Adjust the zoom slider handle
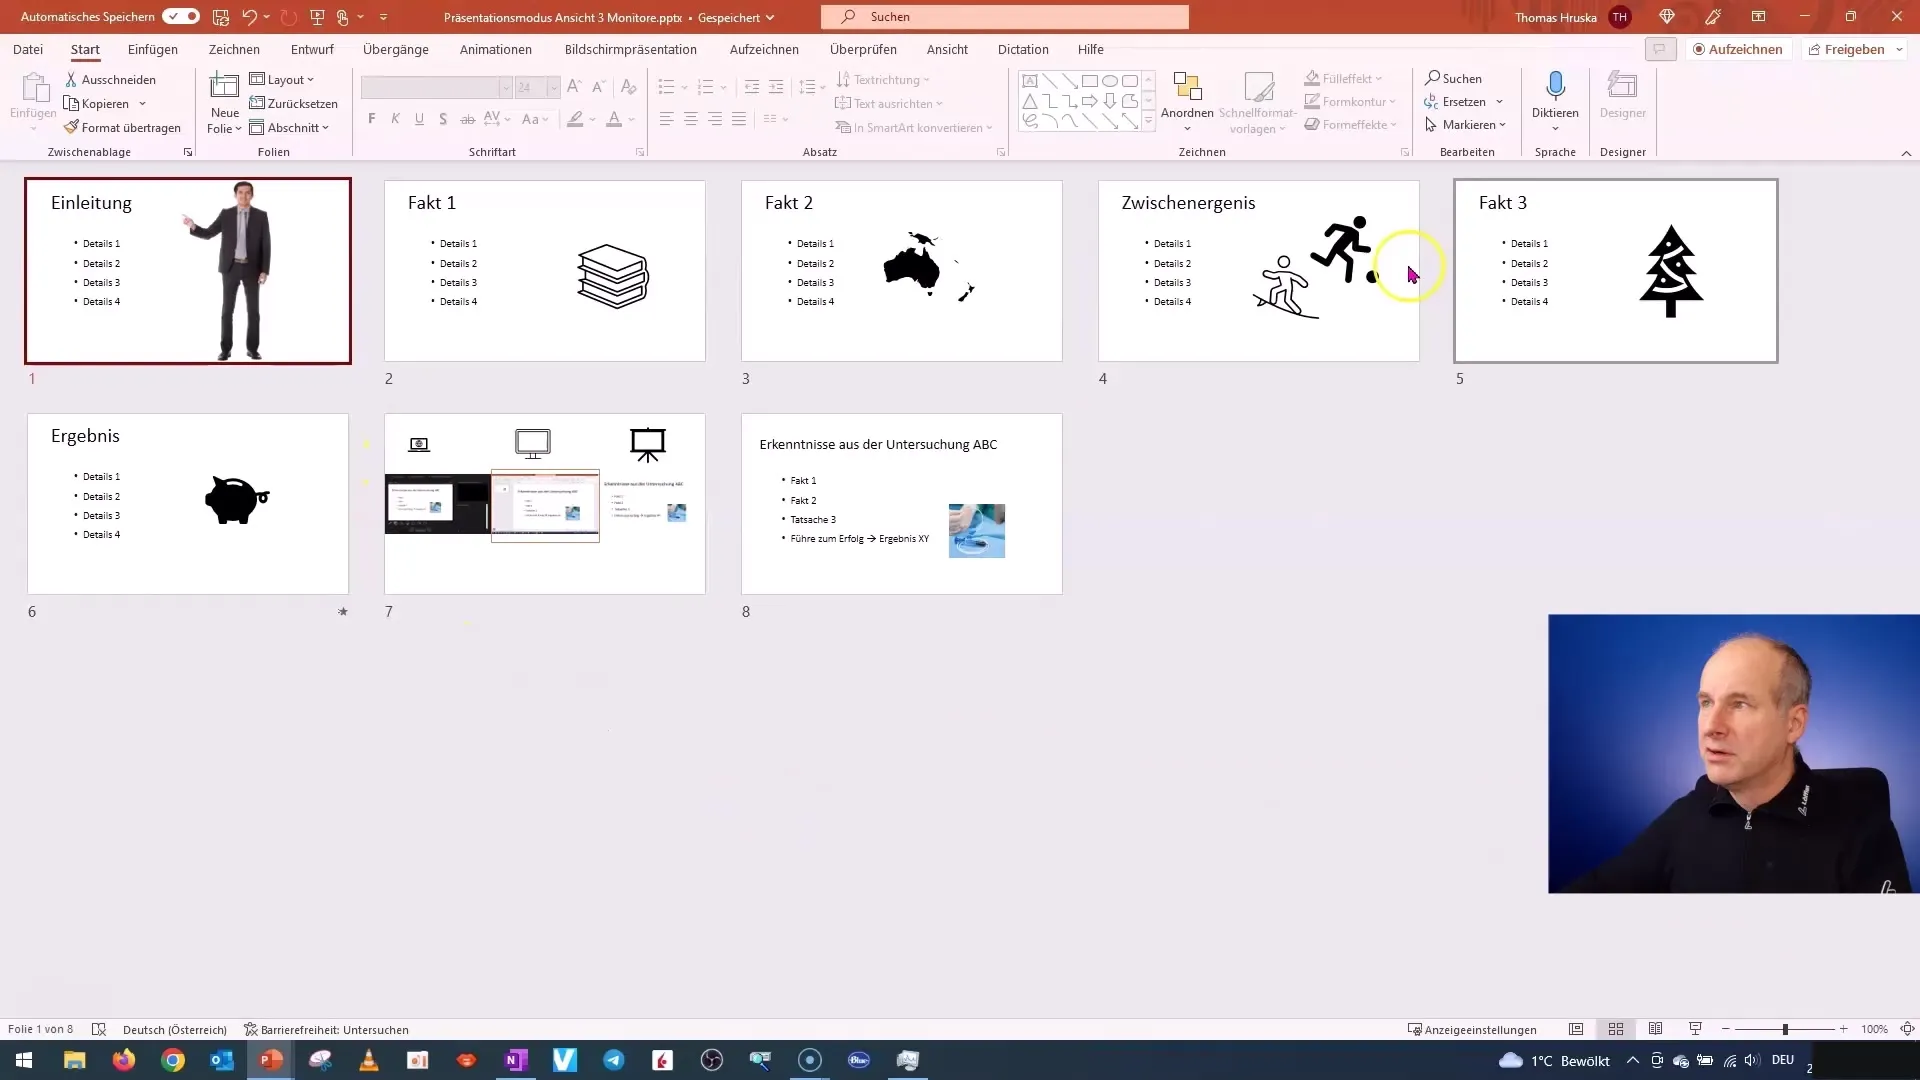Screen dimensions: 1920x1080 coord(1785,1029)
